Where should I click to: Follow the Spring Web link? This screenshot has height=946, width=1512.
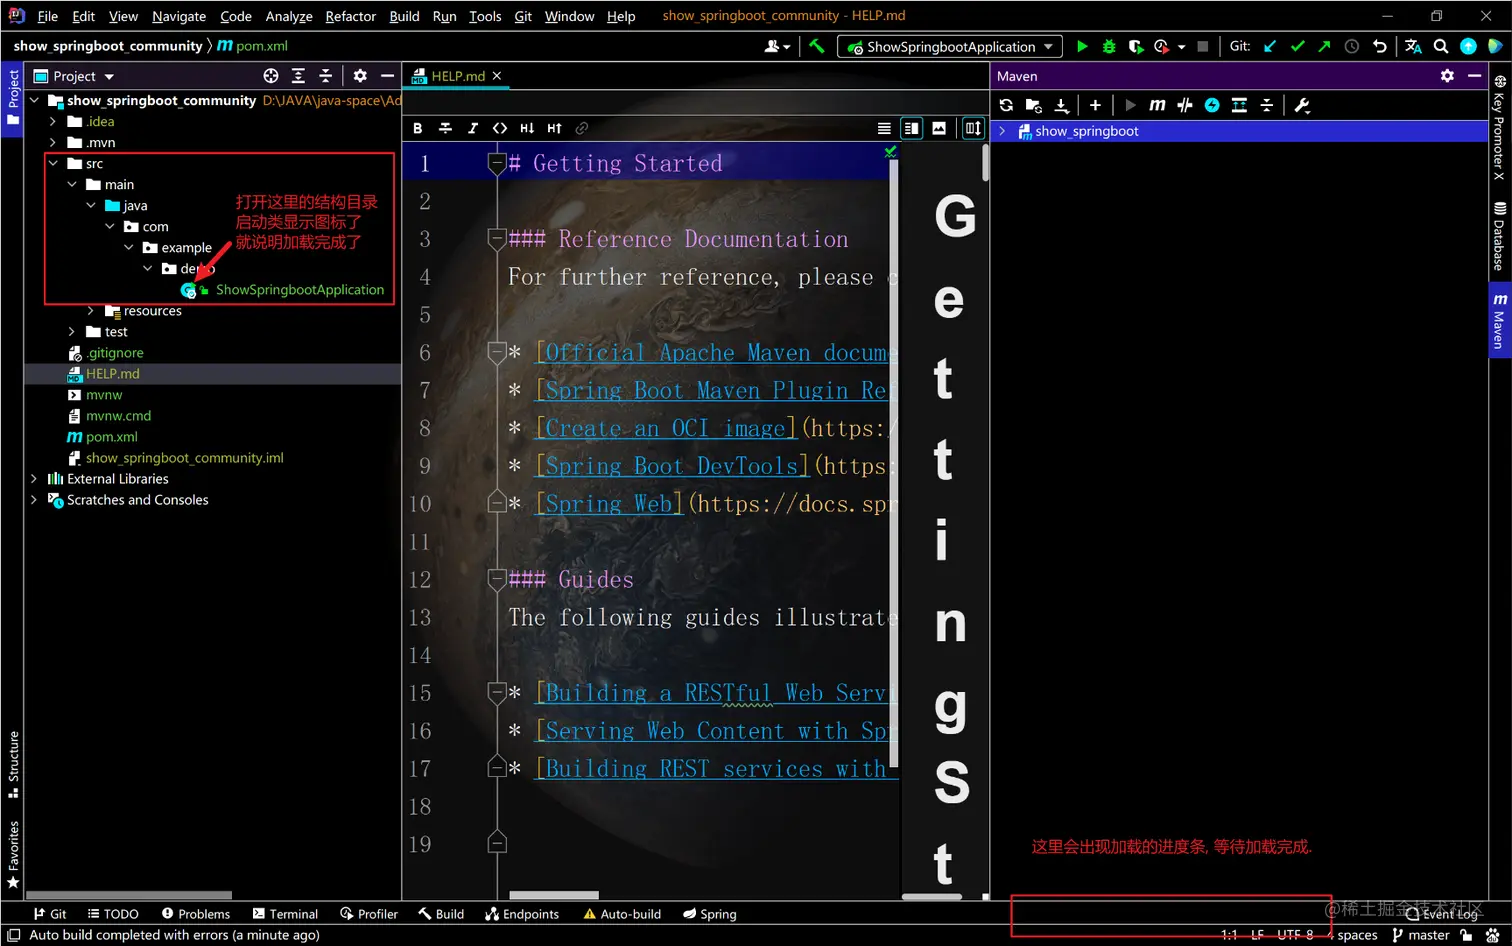click(x=609, y=504)
